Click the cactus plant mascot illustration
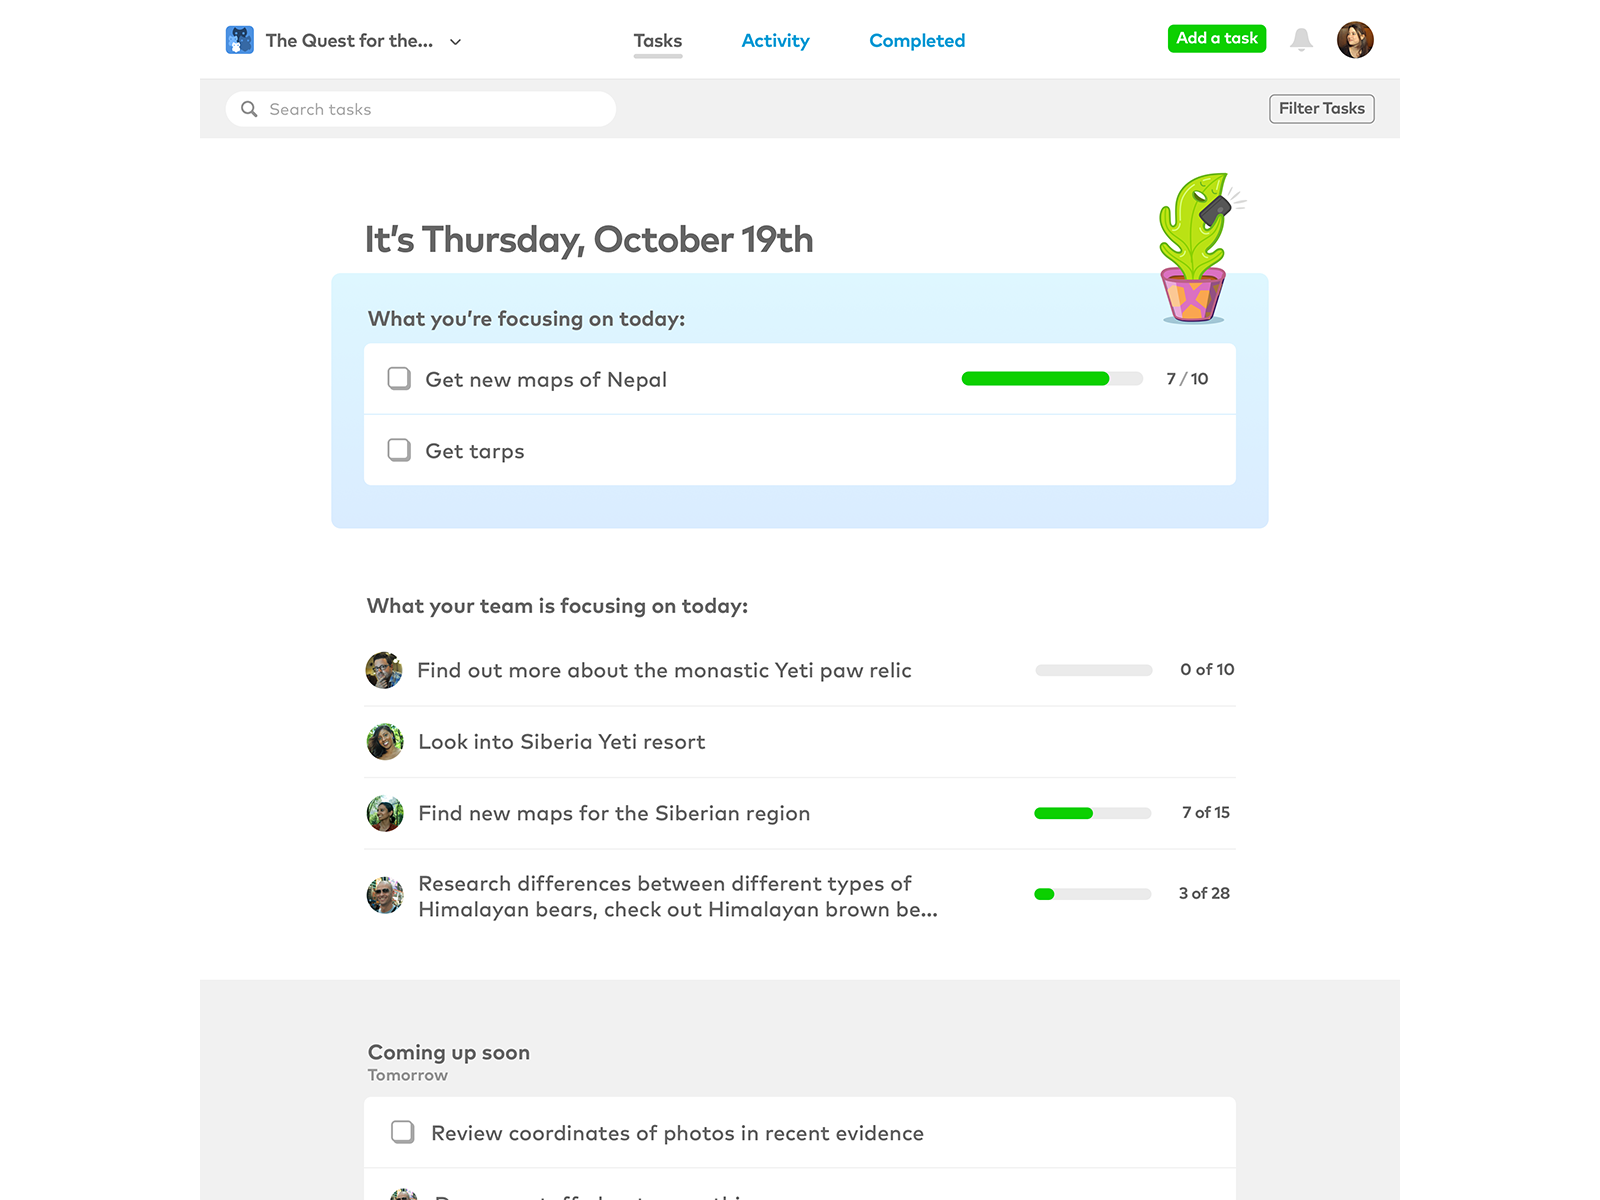Image resolution: width=1600 pixels, height=1200 pixels. click(1199, 248)
